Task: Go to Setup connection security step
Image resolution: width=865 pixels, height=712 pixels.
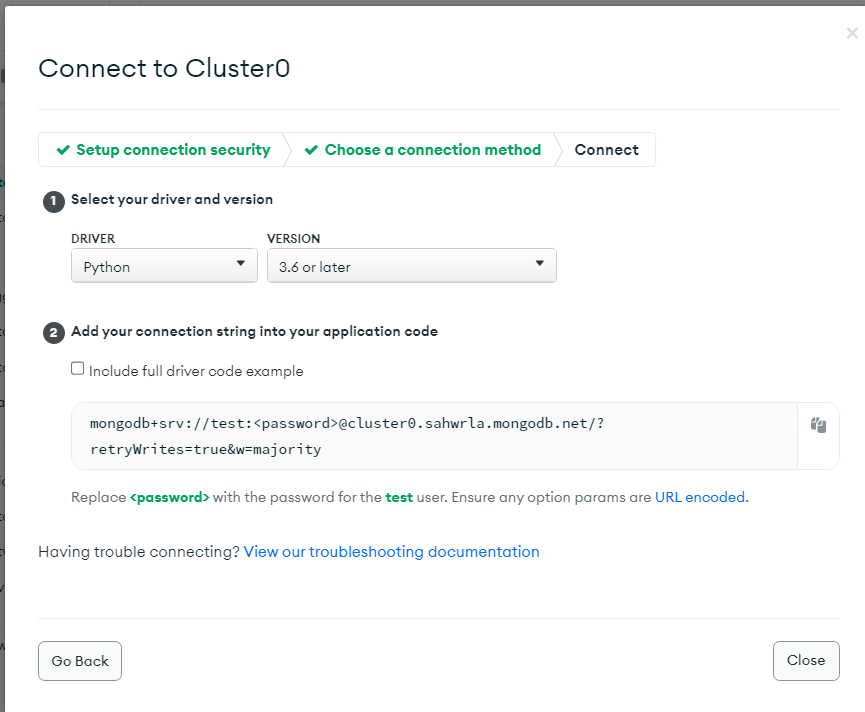Action: pos(163,149)
